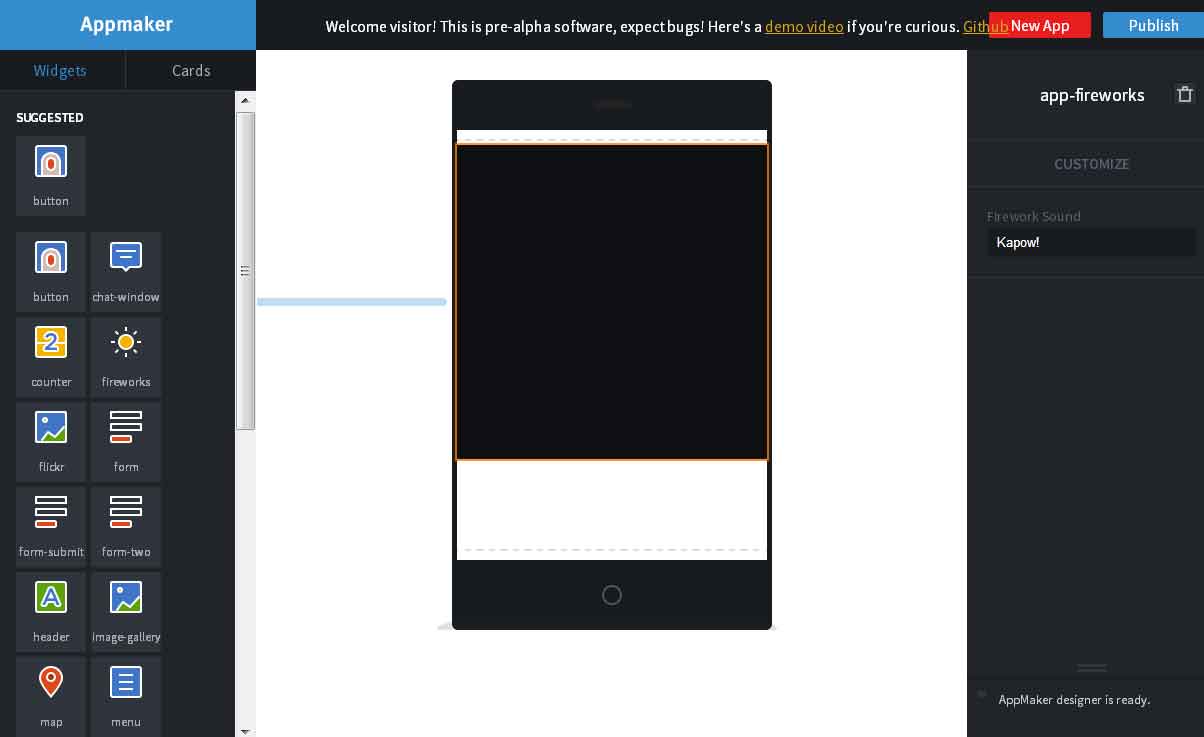The height and width of the screenshot is (737, 1204).
Task: Create a New App
Action: (1040, 26)
